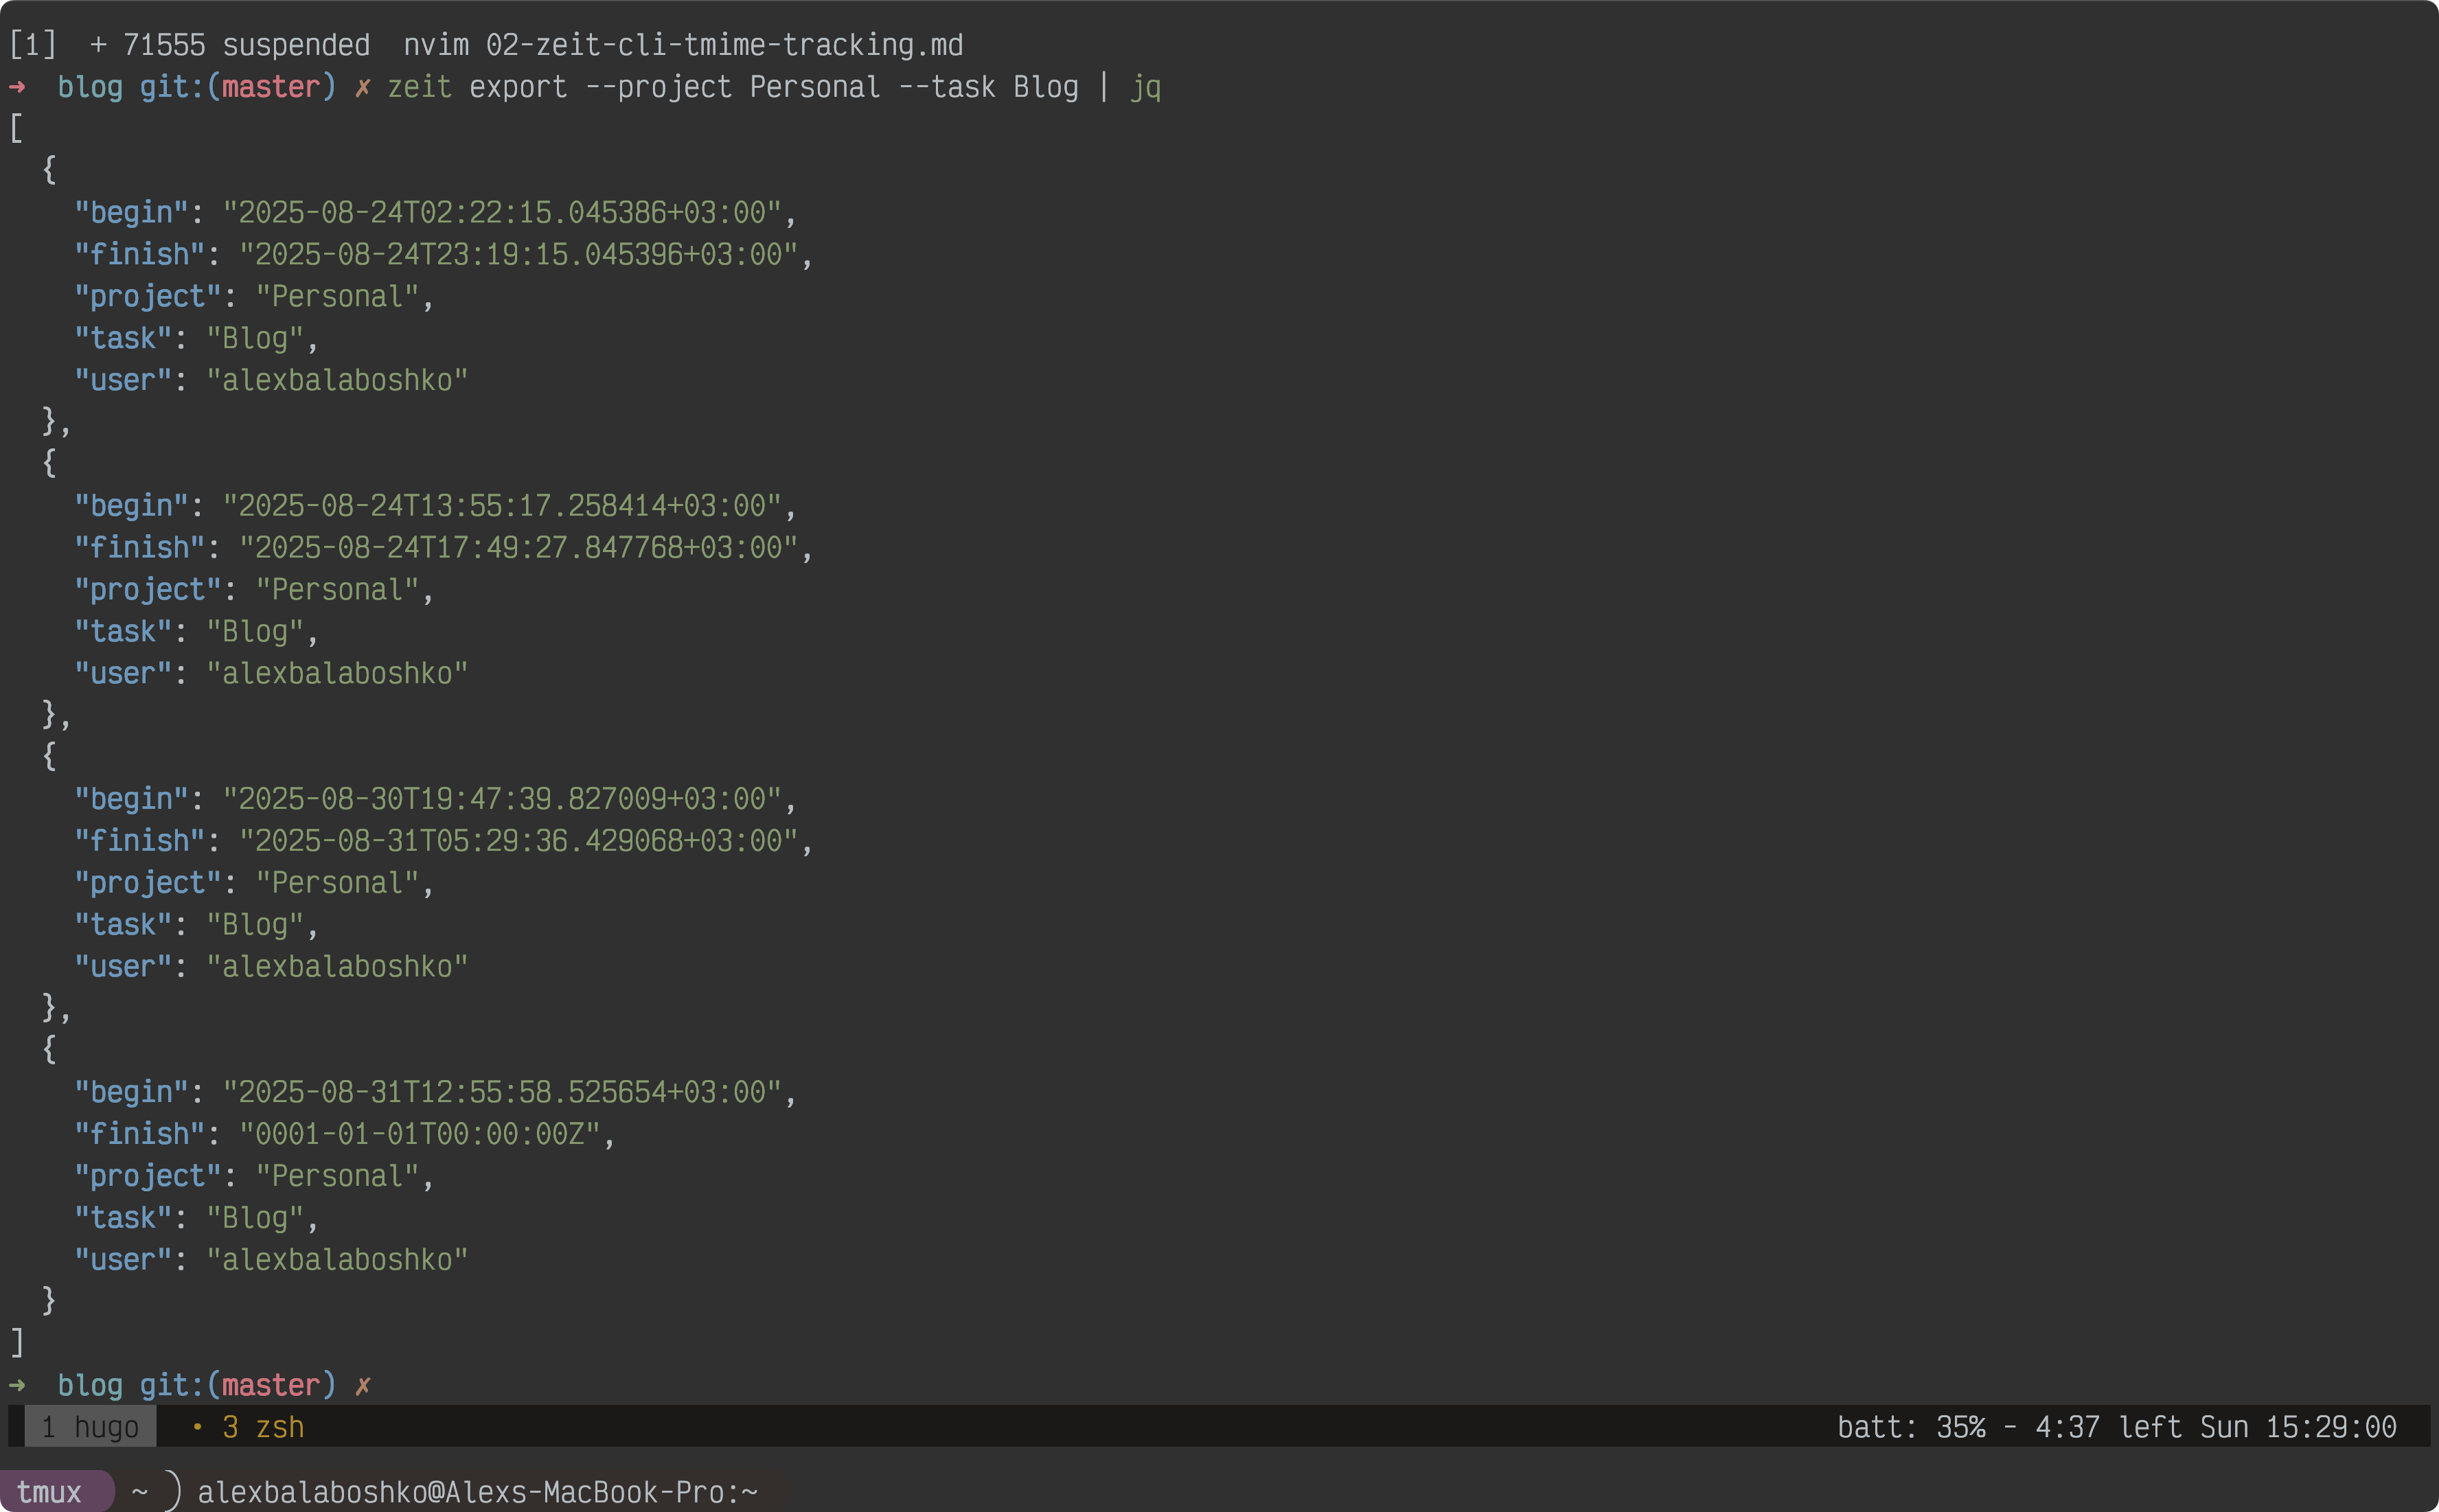Click the red prompt arrow on command line
2439x1512 pixels.
(x=17, y=87)
